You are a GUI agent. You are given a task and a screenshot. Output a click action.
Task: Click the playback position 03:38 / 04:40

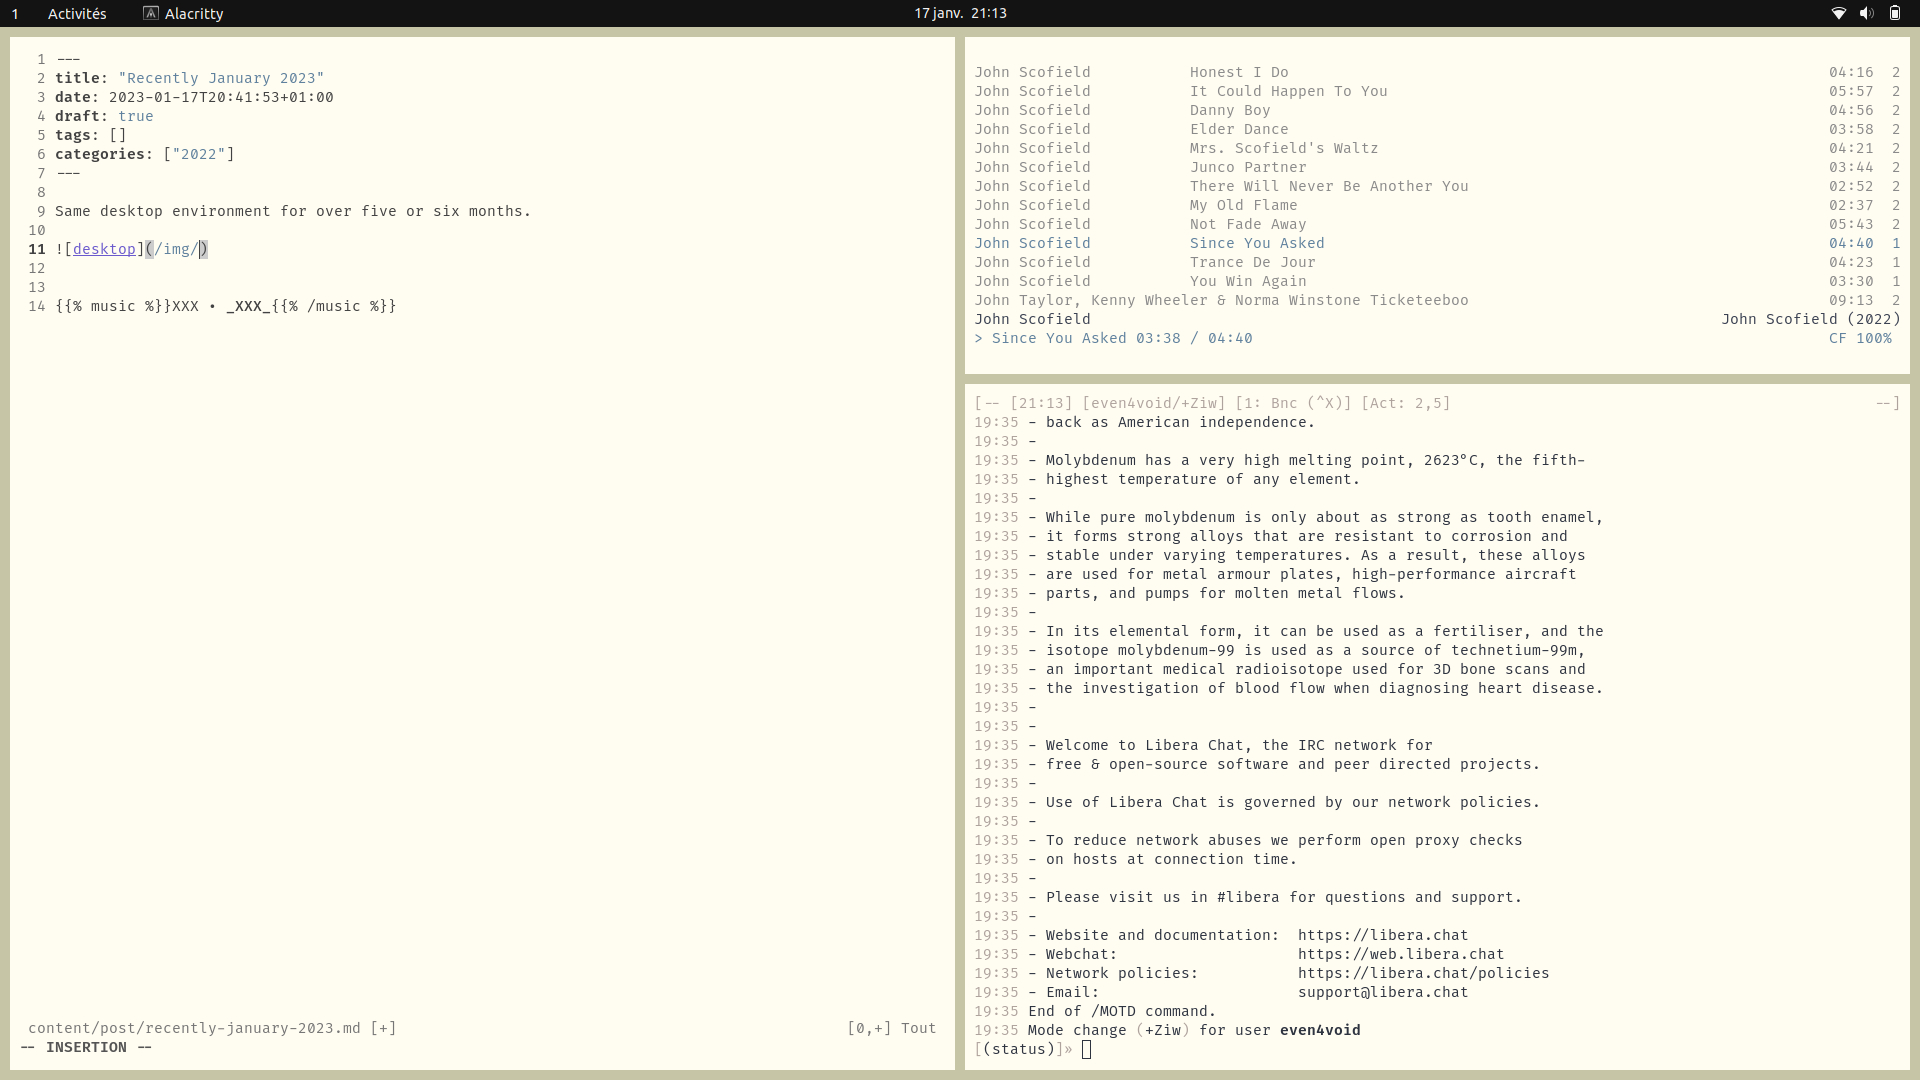(1193, 338)
